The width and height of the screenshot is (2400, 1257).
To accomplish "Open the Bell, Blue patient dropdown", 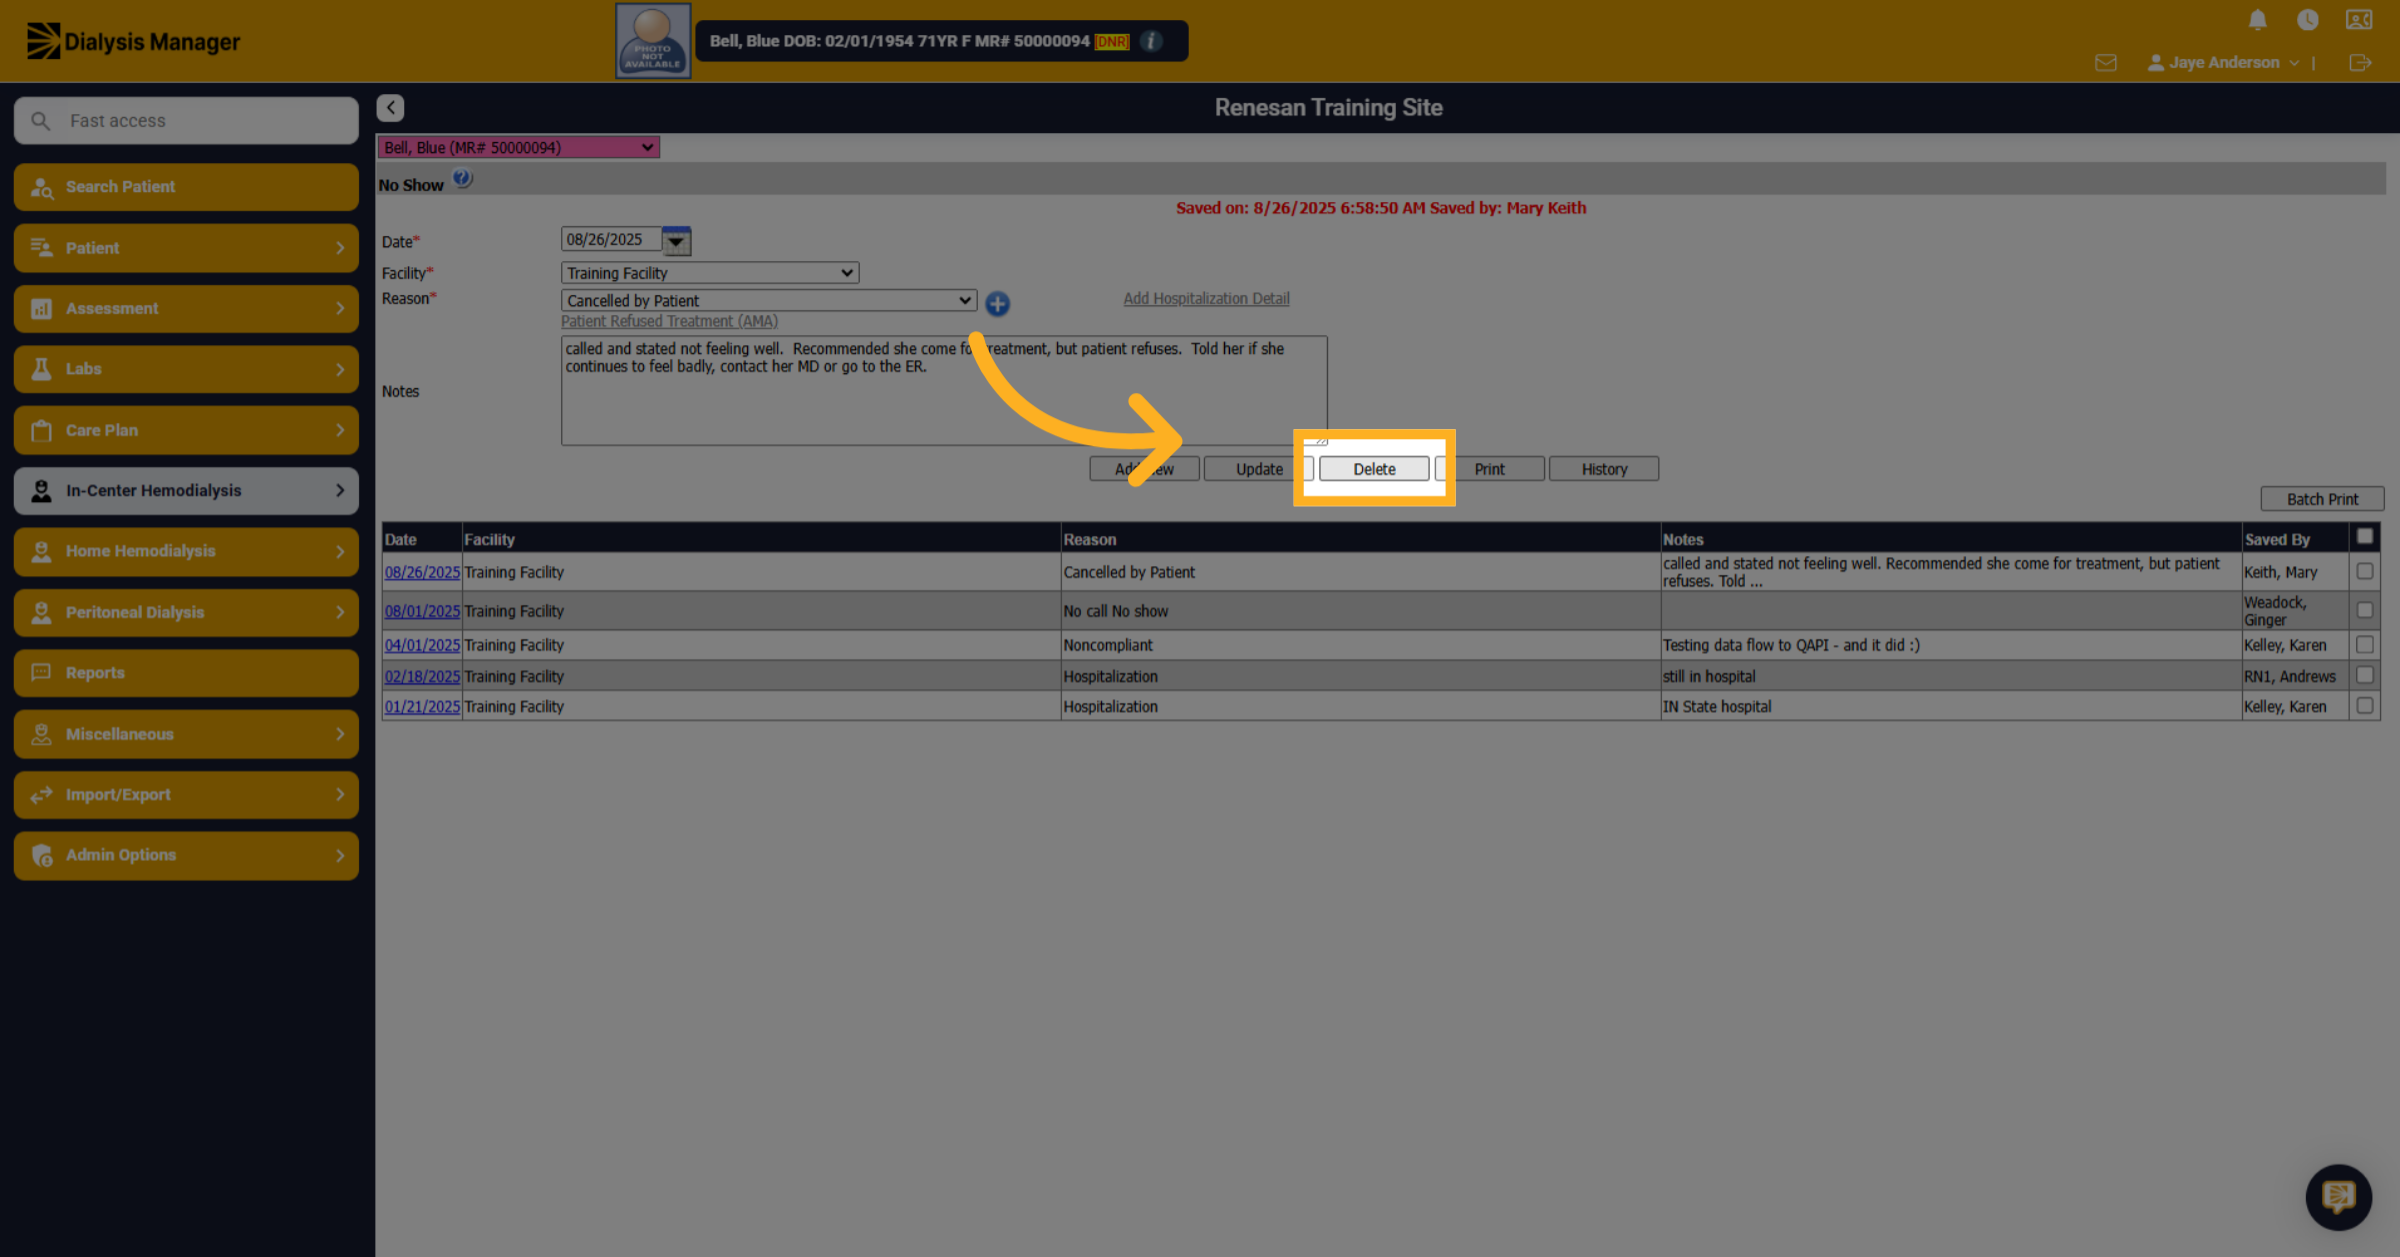I will 518,148.
